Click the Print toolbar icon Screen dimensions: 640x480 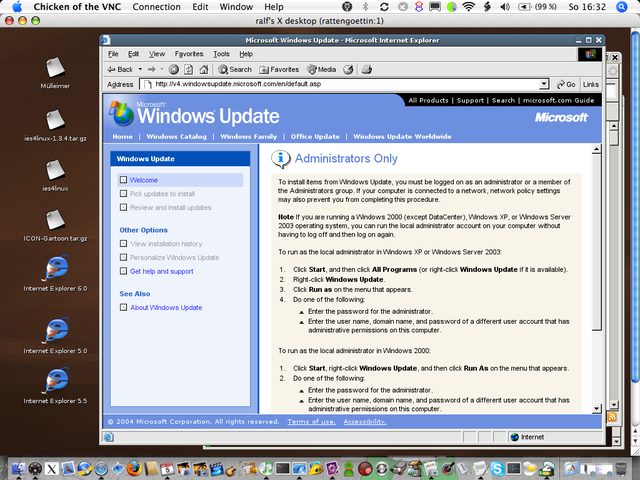pyautogui.click(x=367, y=69)
